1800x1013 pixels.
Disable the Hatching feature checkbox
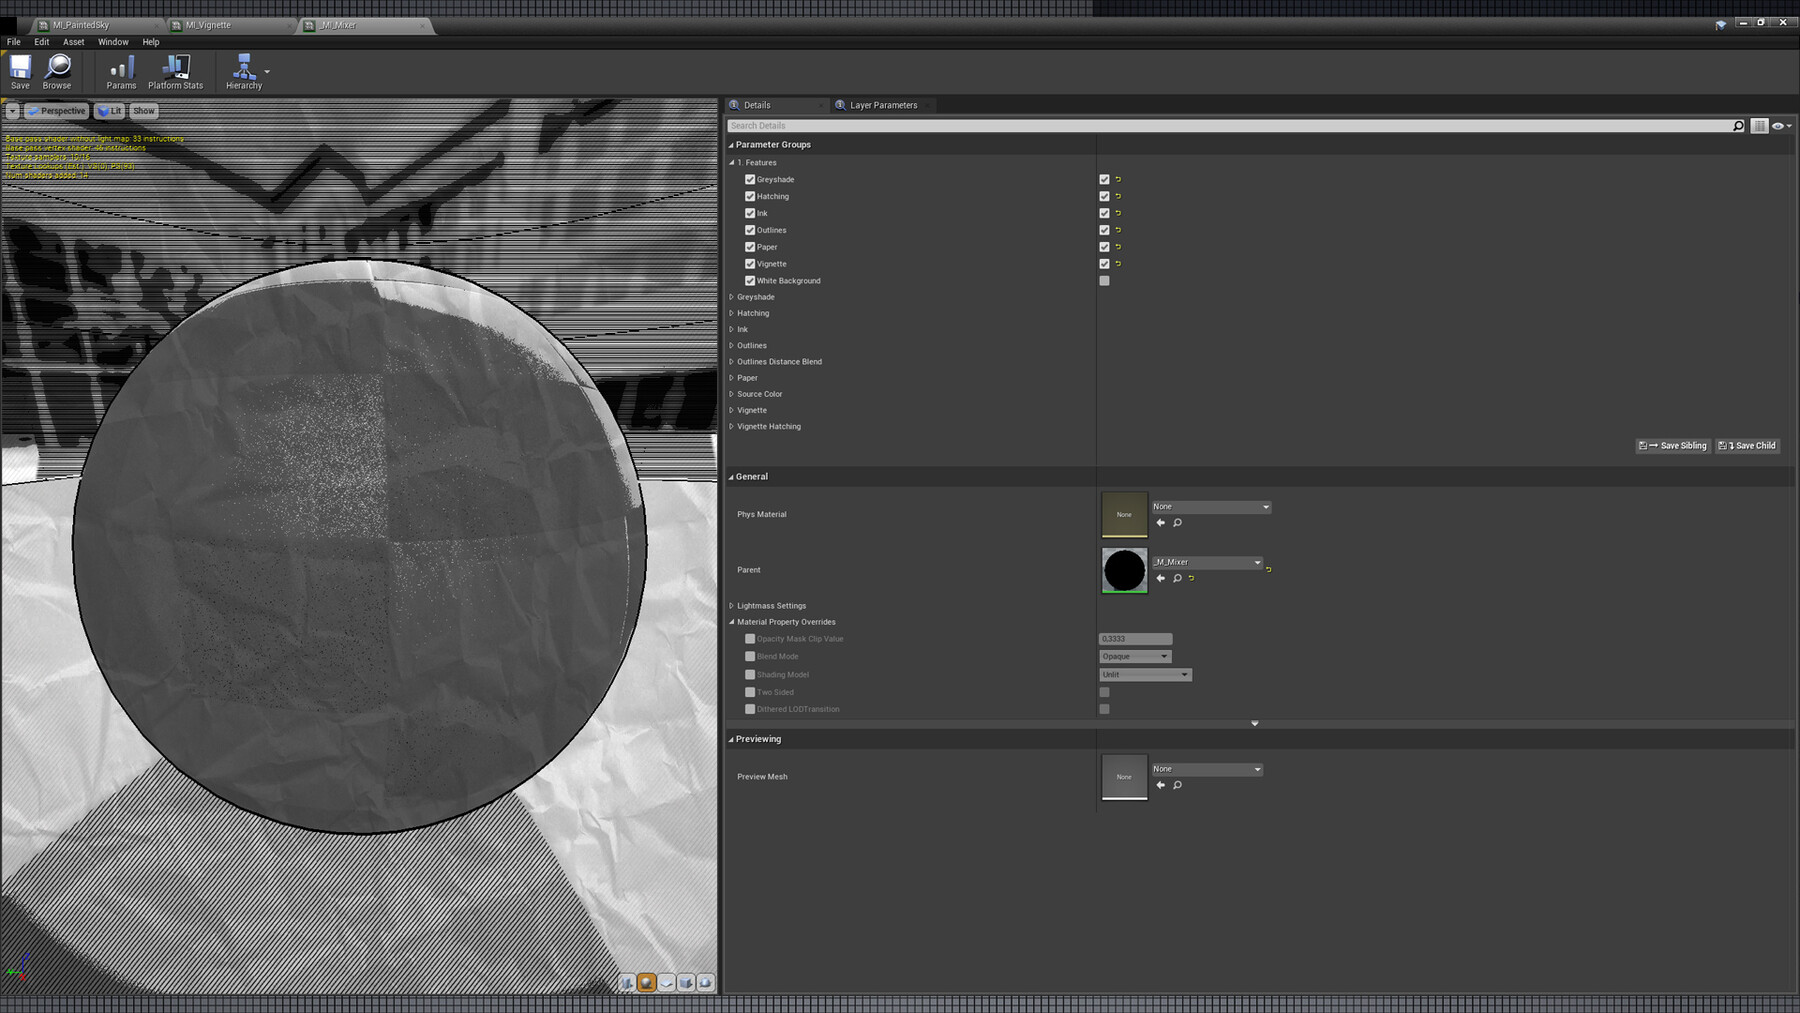point(750,196)
